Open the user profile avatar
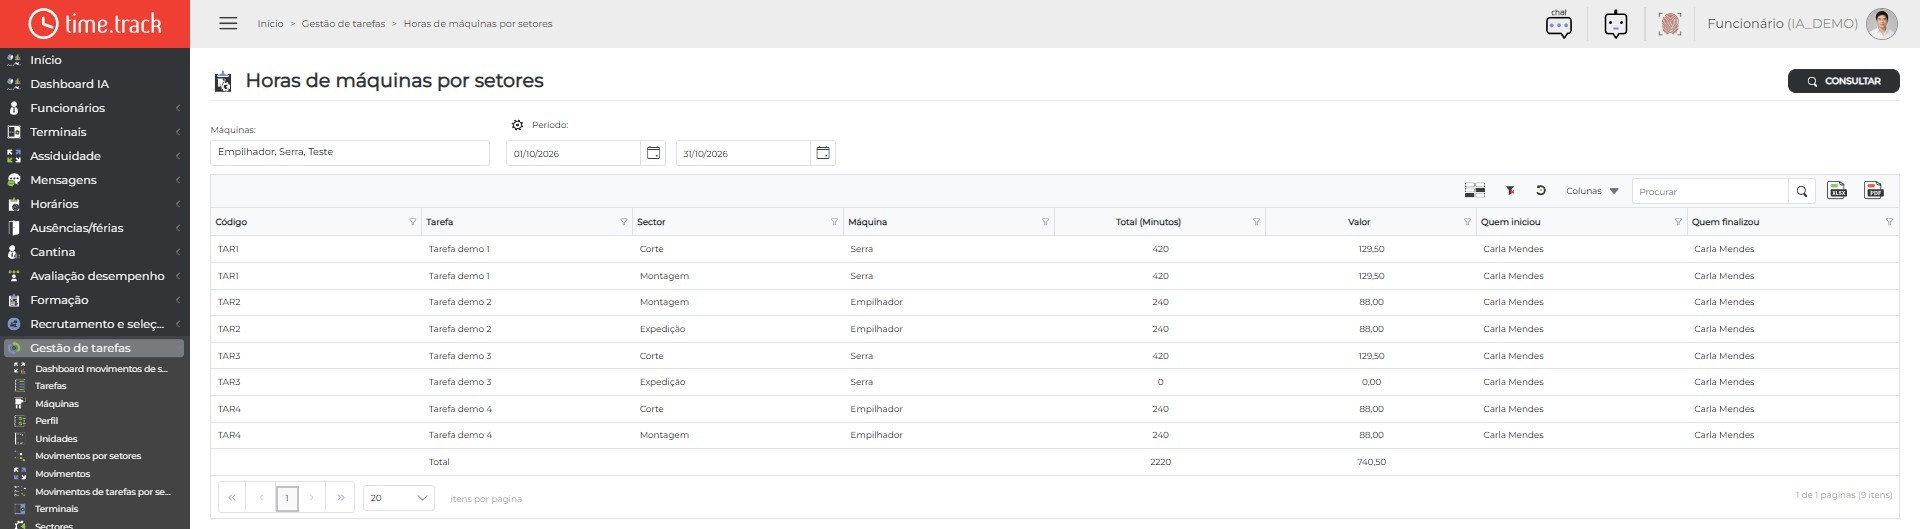Screen dimensions: 1920x529 tap(1881, 24)
